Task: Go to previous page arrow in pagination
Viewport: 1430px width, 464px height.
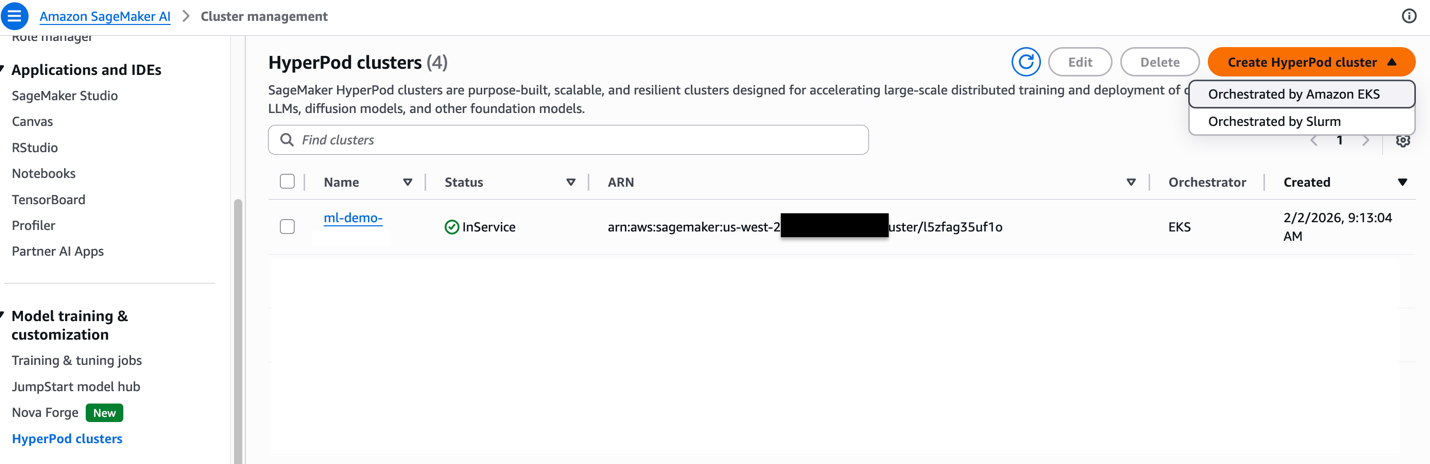Action: (x=1314, y=141)
